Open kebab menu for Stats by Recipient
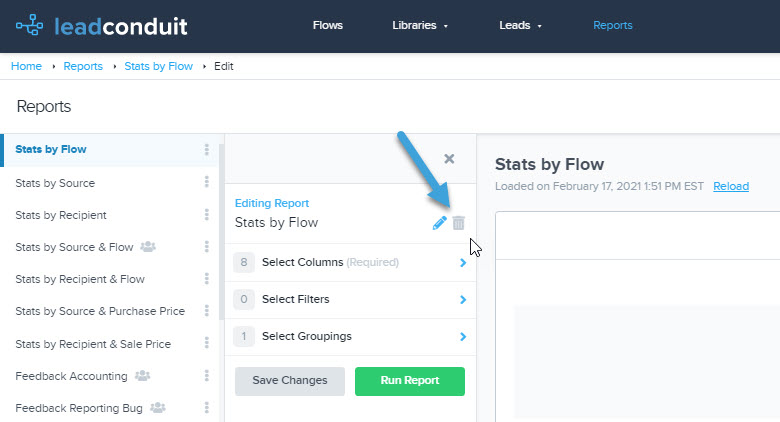 (x=207, y=215)
